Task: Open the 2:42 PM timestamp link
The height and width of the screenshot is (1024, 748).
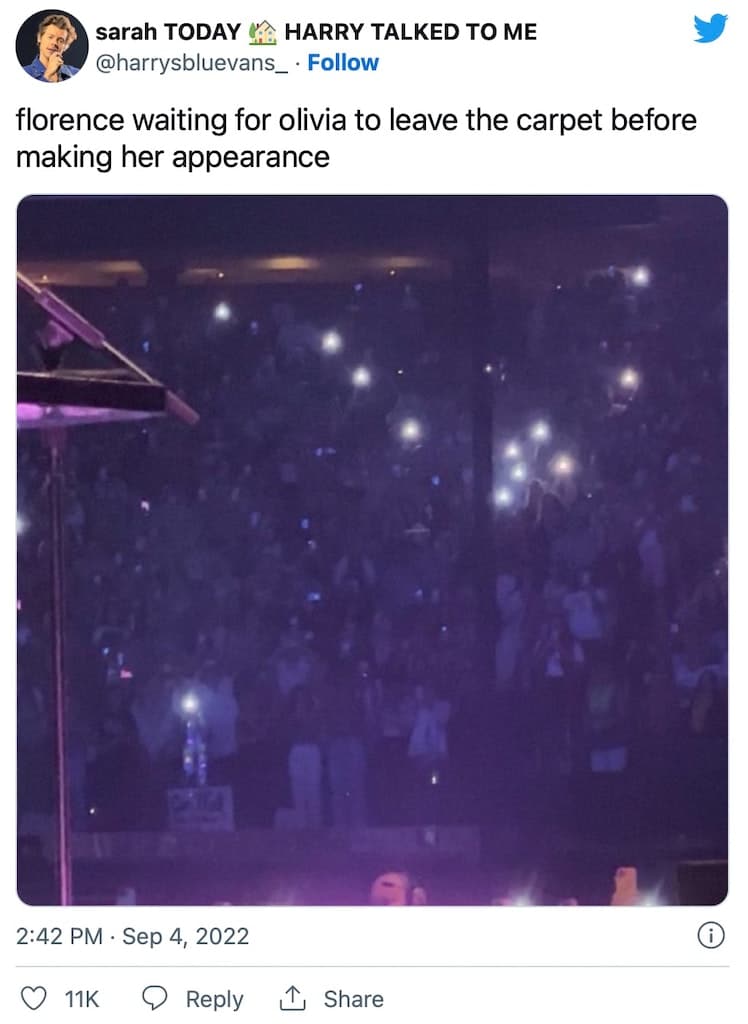Action: (59, 936)
